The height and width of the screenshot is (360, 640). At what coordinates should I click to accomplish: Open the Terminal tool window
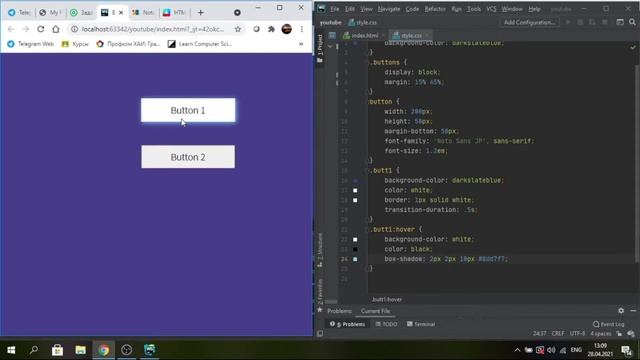421,324
